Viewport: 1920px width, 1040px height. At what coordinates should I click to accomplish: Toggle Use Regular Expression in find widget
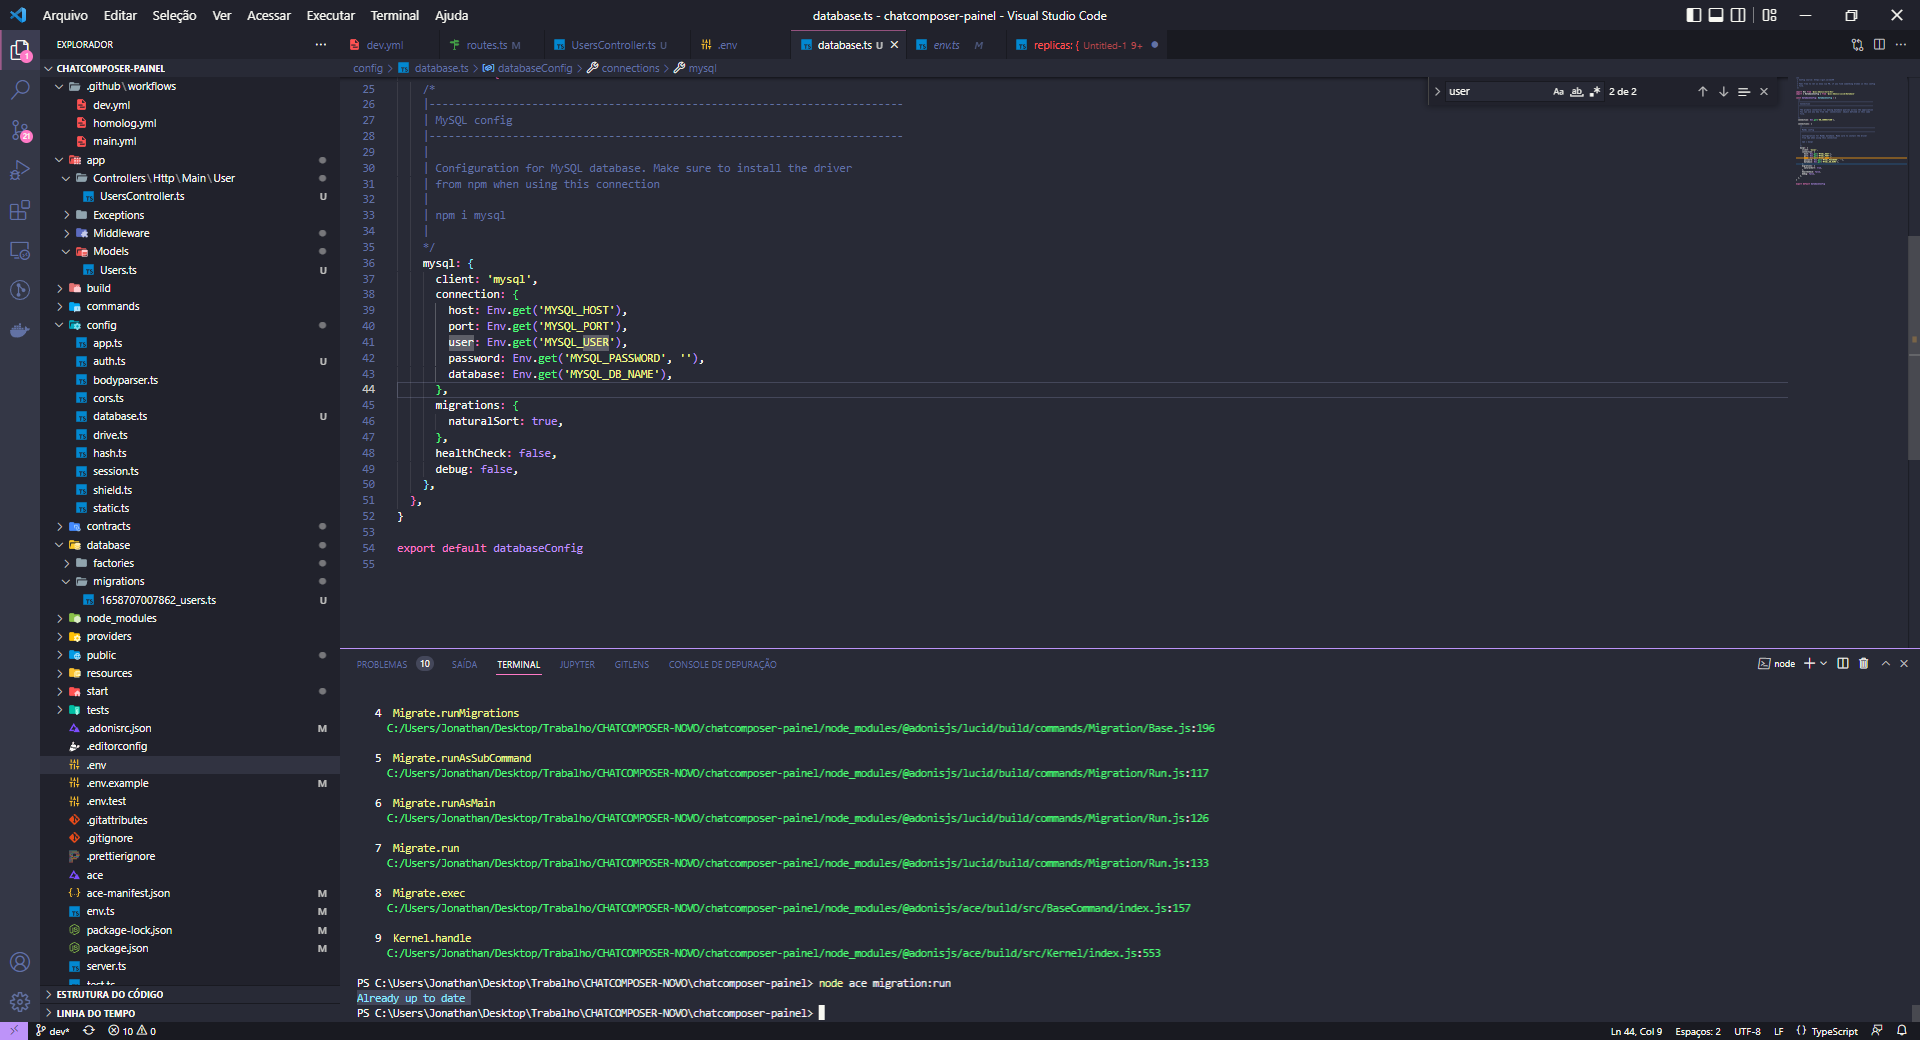(1595, 91)
